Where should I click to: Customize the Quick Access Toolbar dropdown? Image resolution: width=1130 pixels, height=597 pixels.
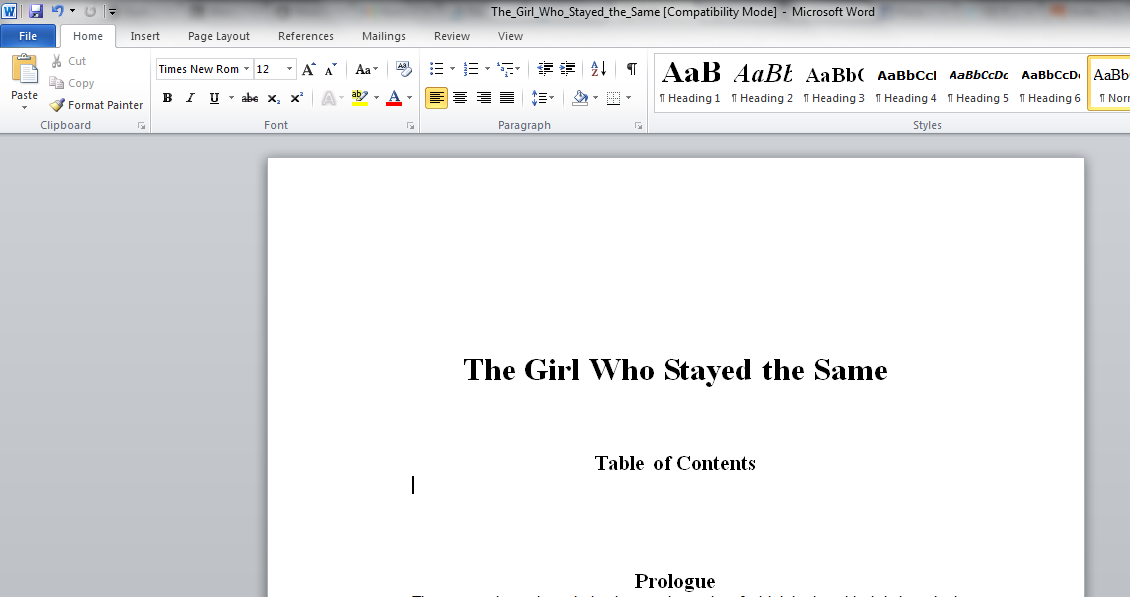point(112,12)
